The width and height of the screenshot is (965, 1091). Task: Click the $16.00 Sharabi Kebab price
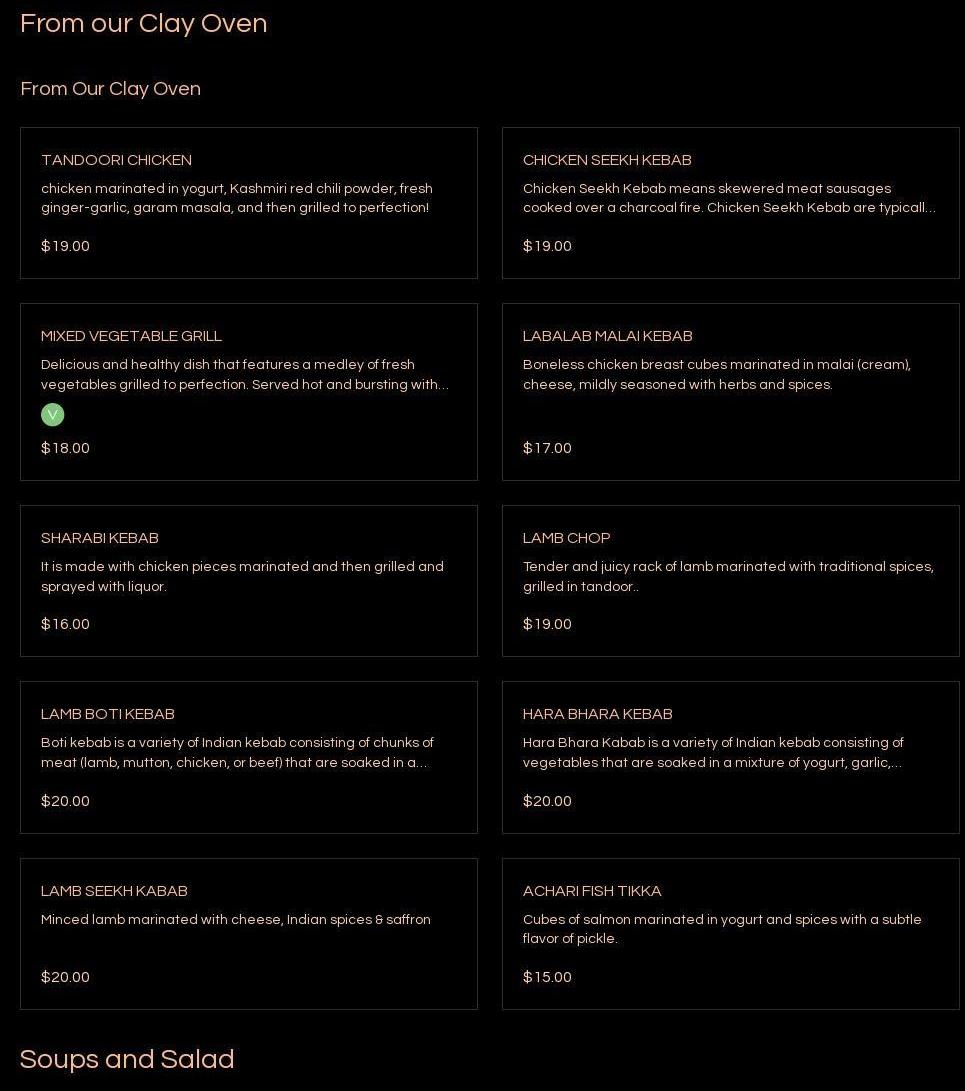(x=65, y=624)
